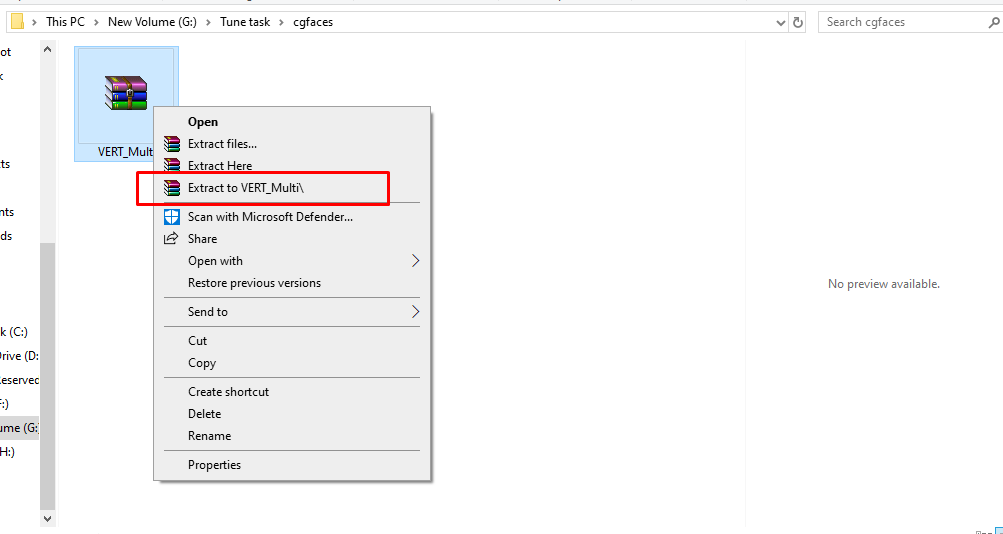Click the Share arrow icon
The image size is (1003, 534).
coord(171,239)
